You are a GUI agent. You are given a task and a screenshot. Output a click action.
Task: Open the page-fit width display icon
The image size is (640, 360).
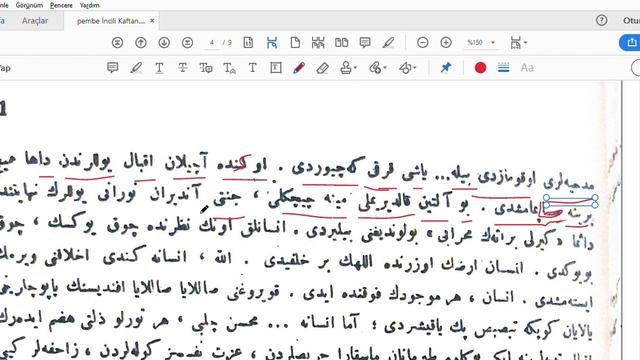248,42
